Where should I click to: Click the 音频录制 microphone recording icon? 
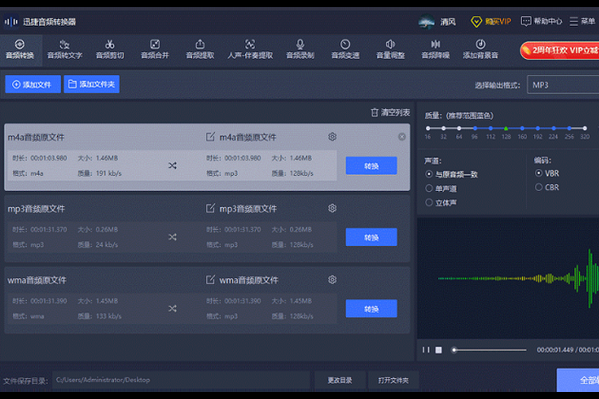(x=300, y=44)
